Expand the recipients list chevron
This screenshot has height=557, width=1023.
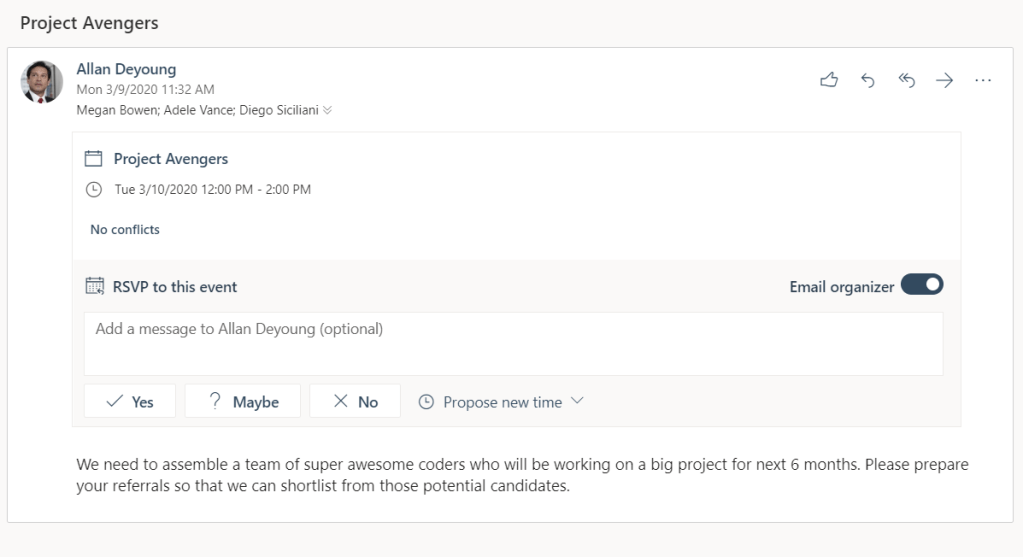point(327,111)
